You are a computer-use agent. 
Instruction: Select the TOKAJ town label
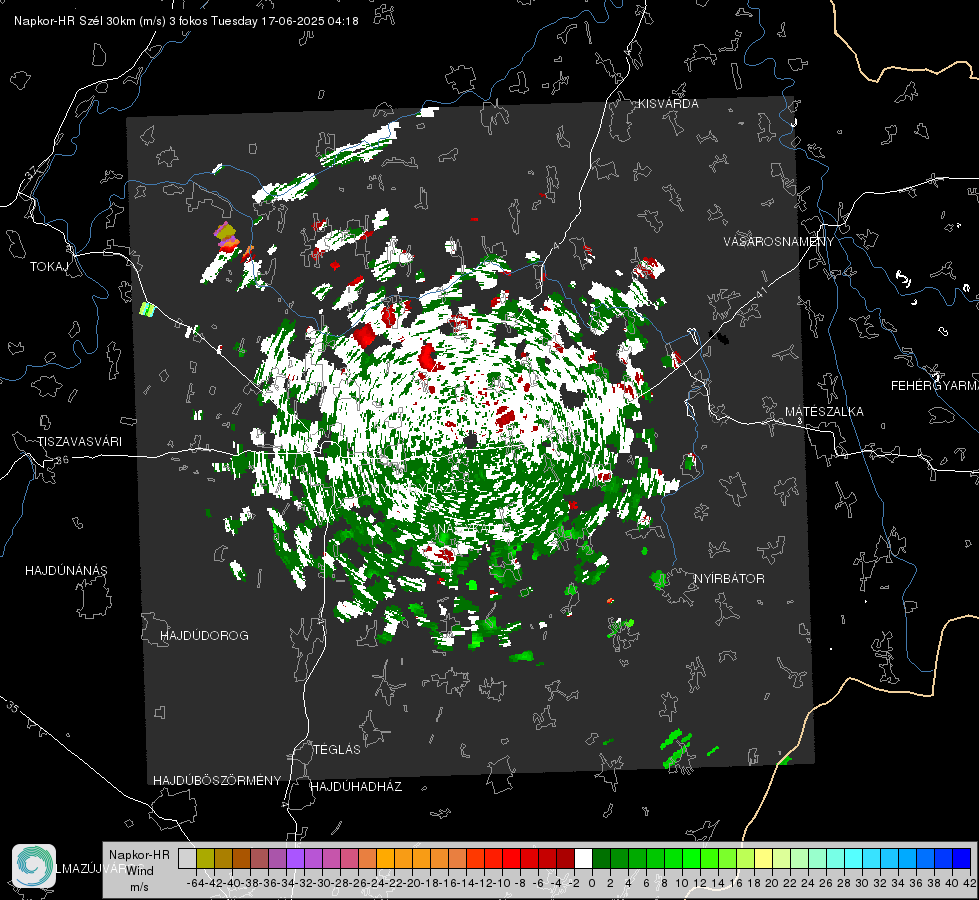click(x=49, y=267)
